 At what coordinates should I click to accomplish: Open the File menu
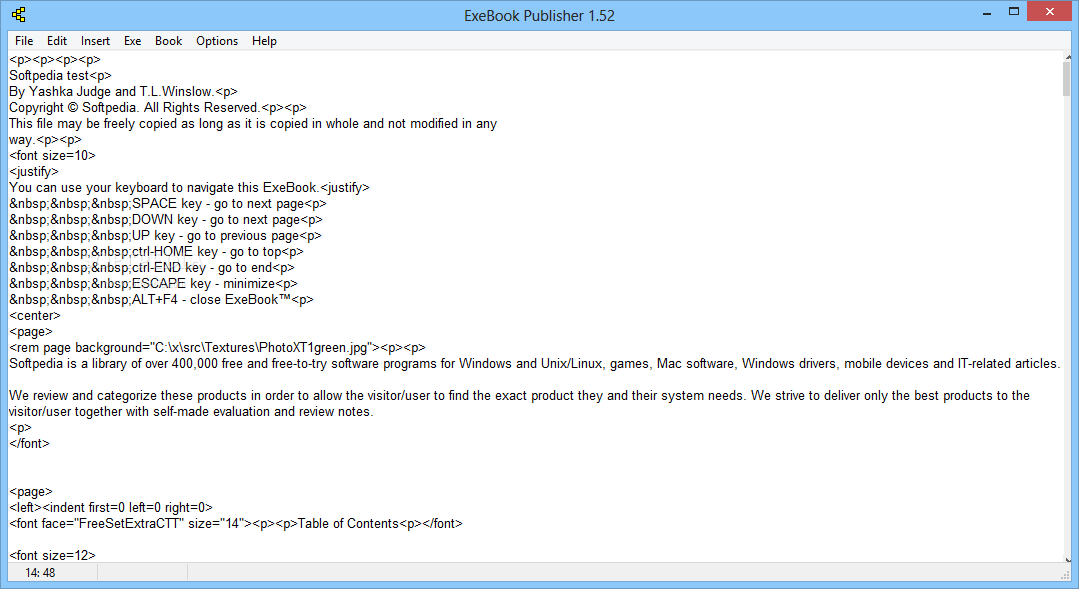coord(24,41)
